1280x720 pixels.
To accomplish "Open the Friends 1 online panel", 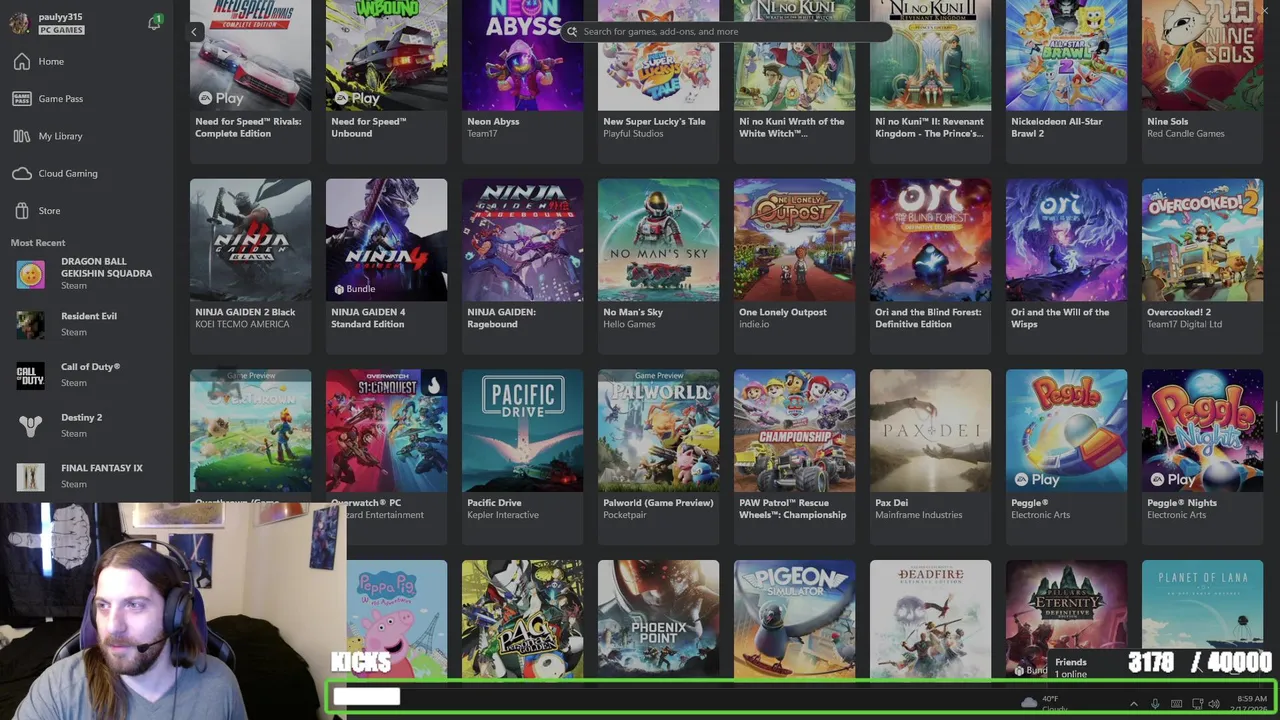I will tap(1071, 668).
